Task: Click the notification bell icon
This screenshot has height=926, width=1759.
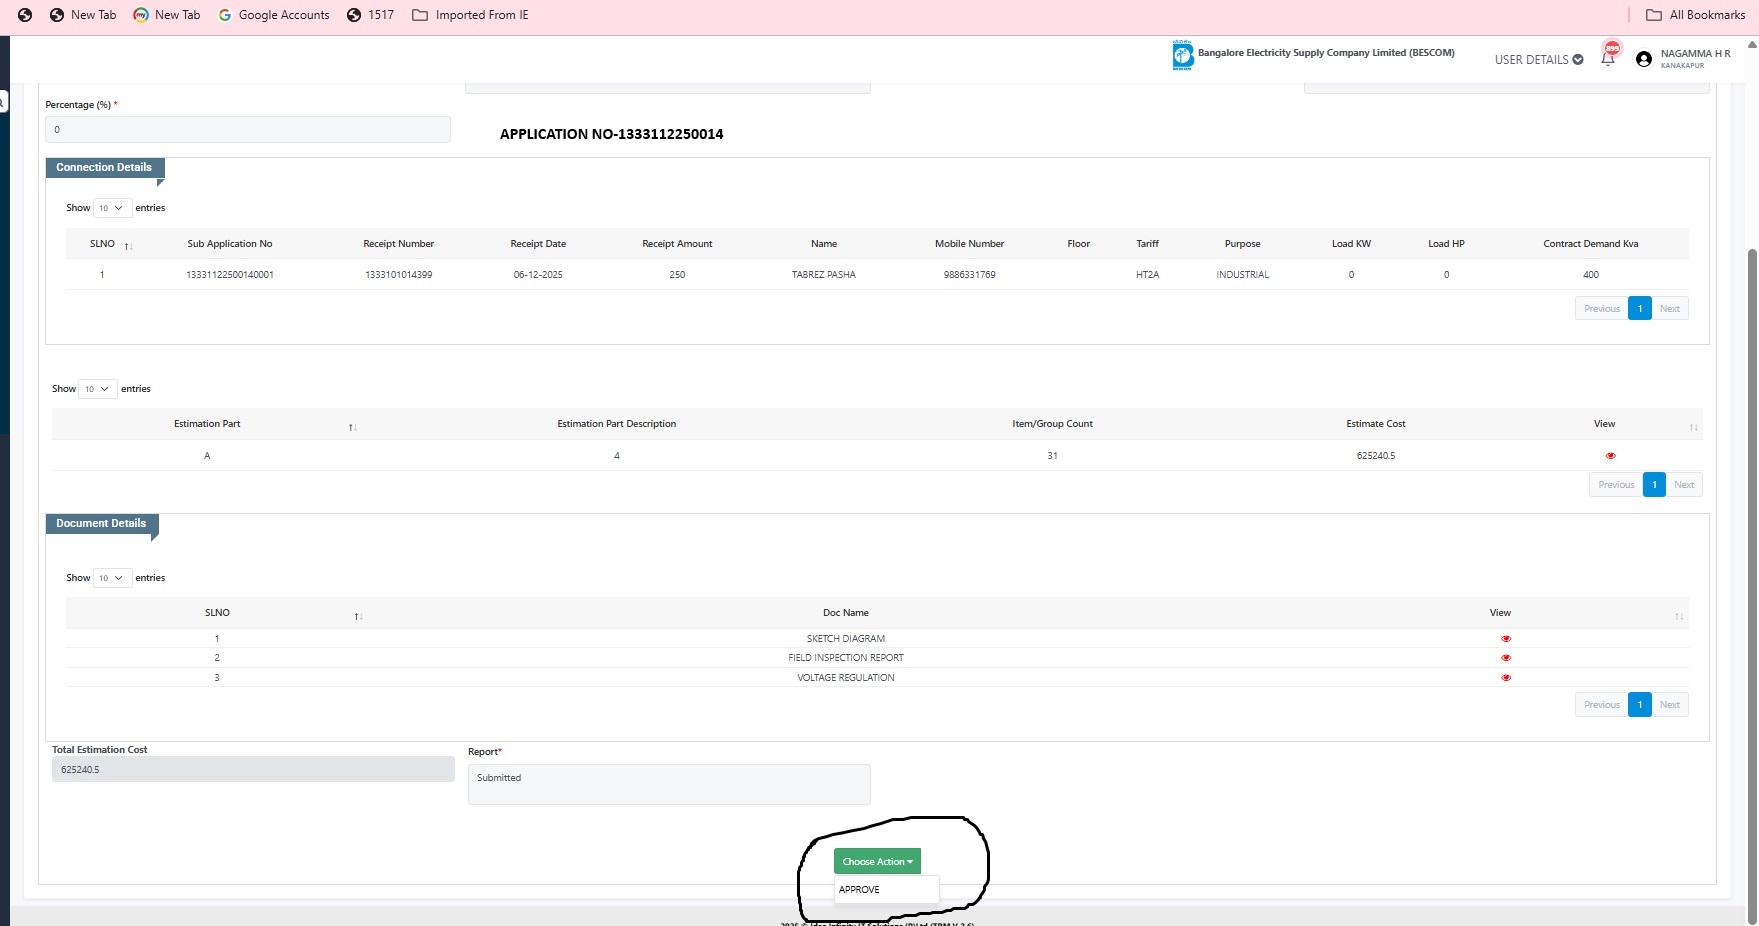Action: coord(1607,58)
